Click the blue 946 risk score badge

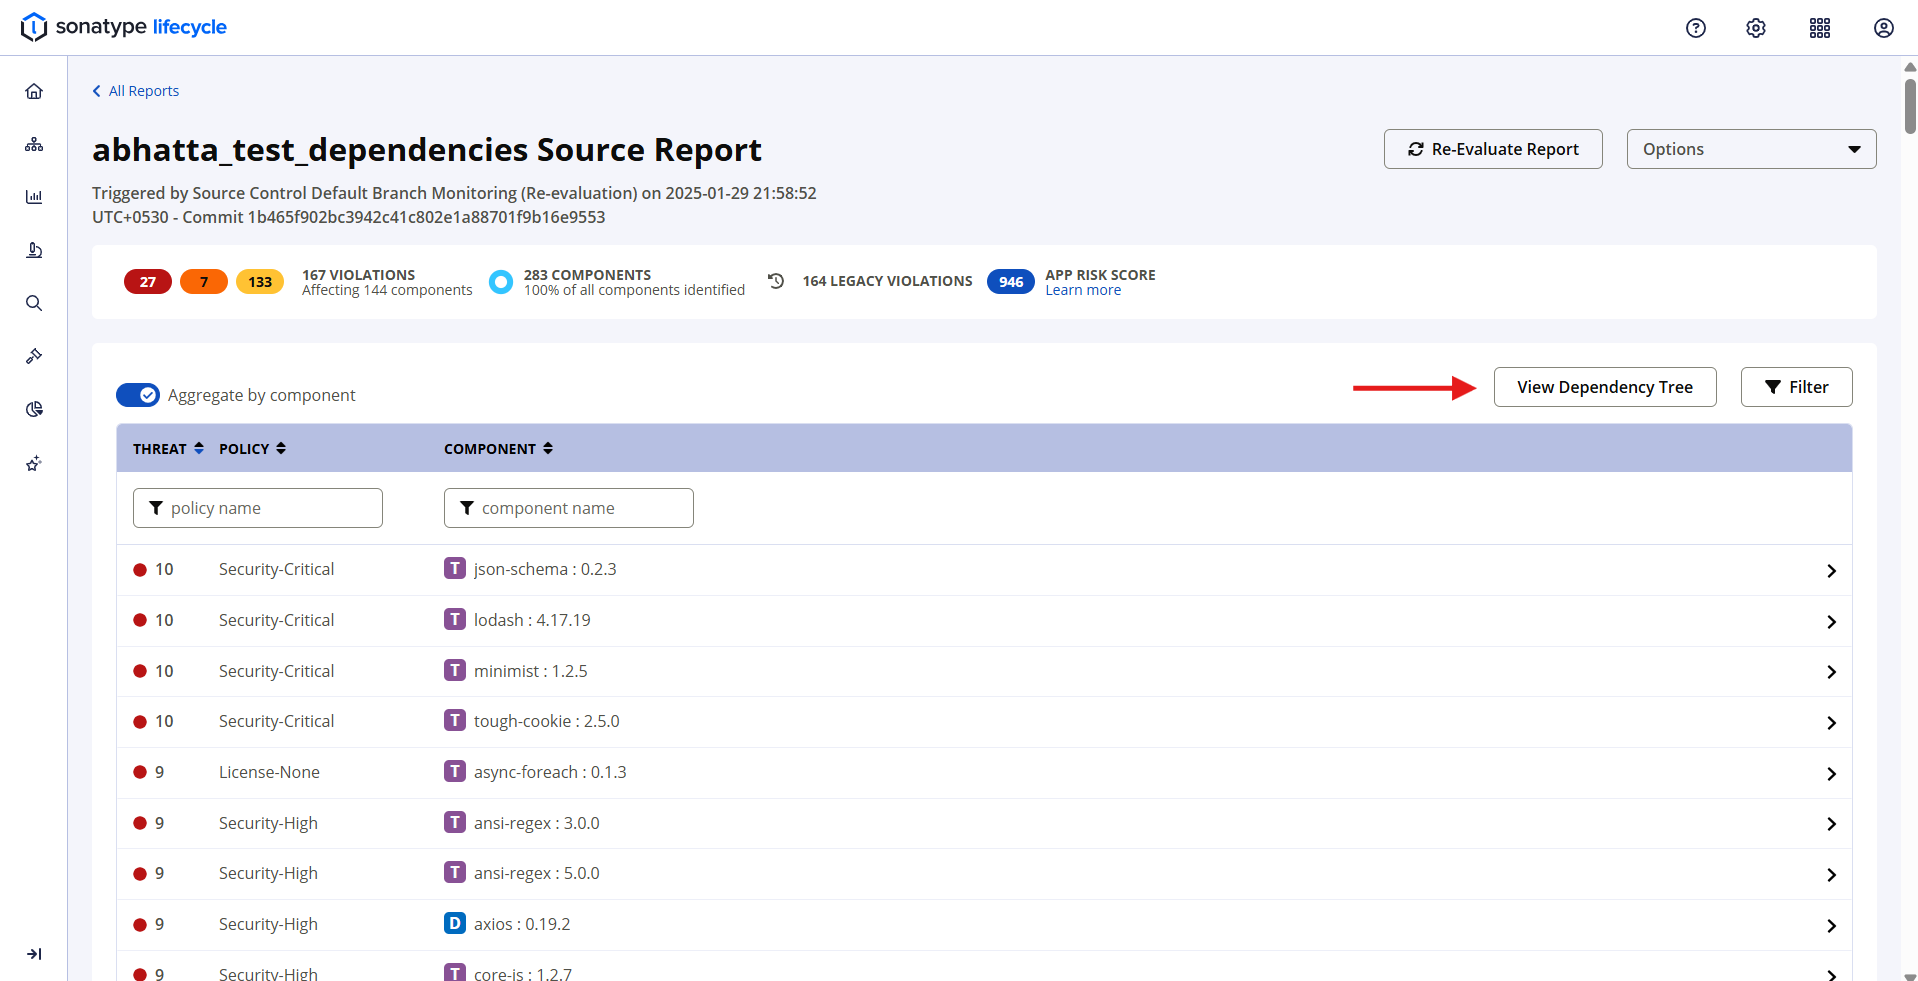(1011, 282)
